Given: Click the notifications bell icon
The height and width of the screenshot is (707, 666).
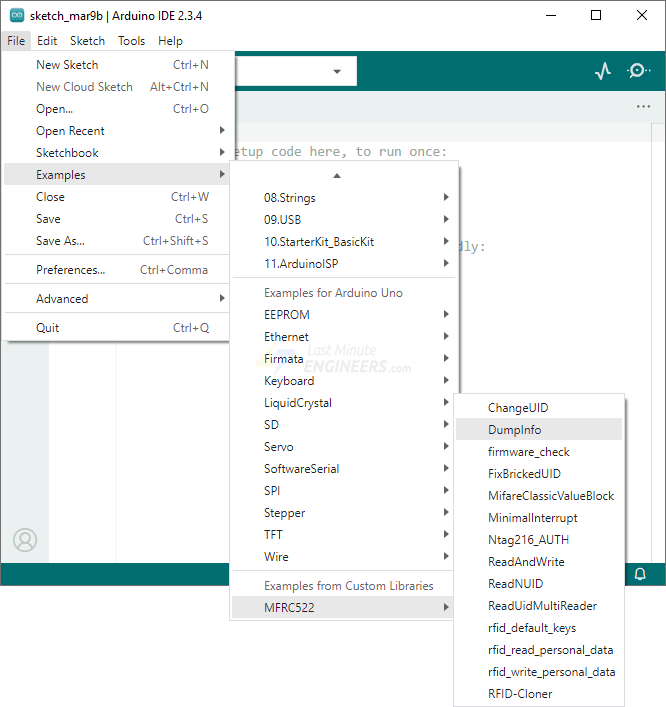Looking at the screenshot, I should tap(640, 574).
